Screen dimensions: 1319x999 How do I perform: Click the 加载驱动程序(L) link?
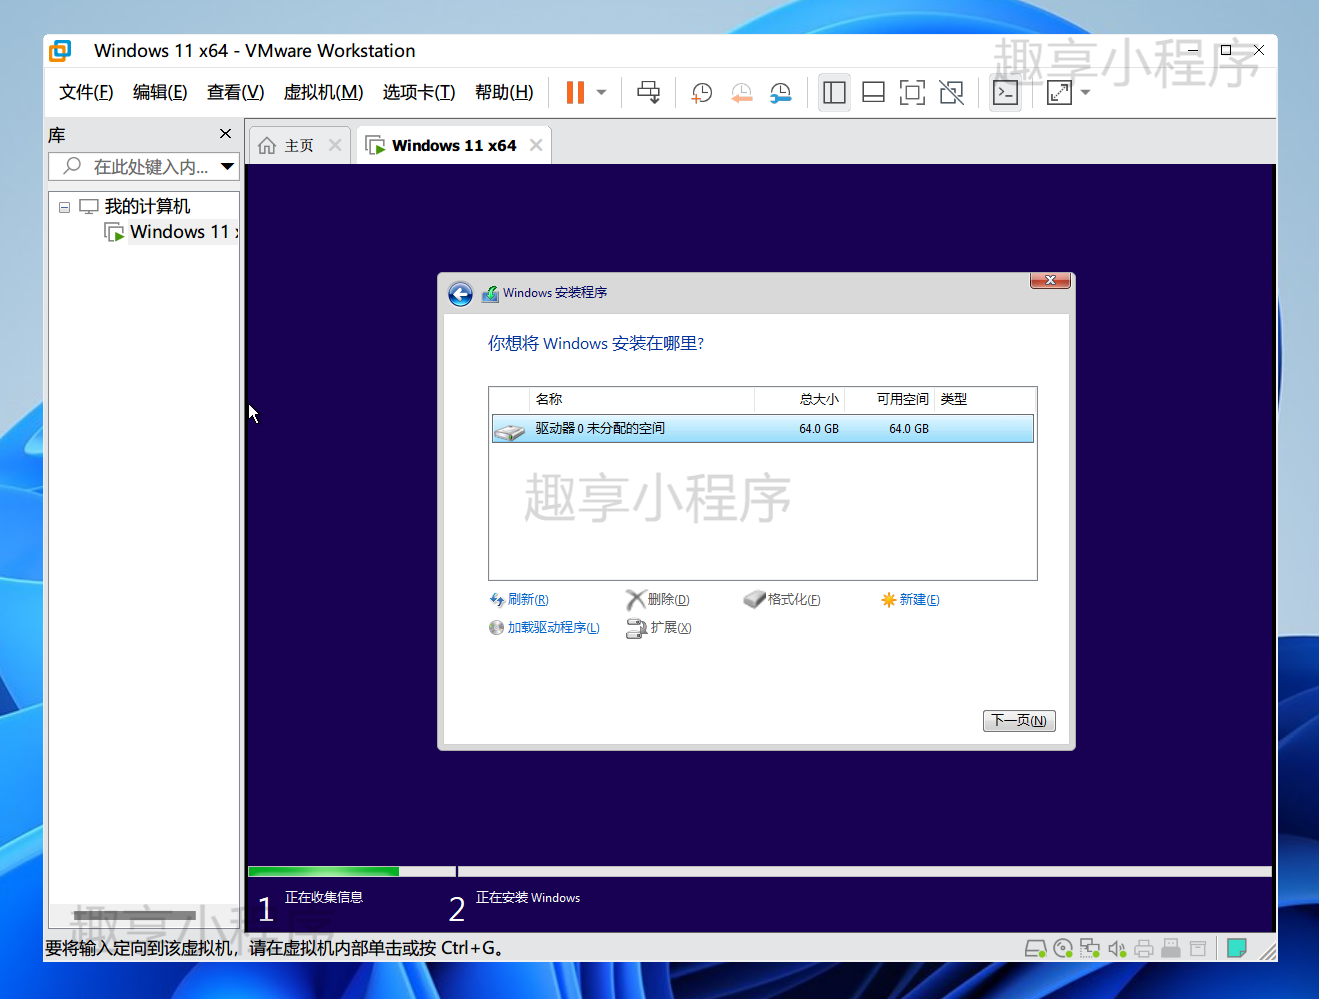pyautogui.click(x=544, y=628)
